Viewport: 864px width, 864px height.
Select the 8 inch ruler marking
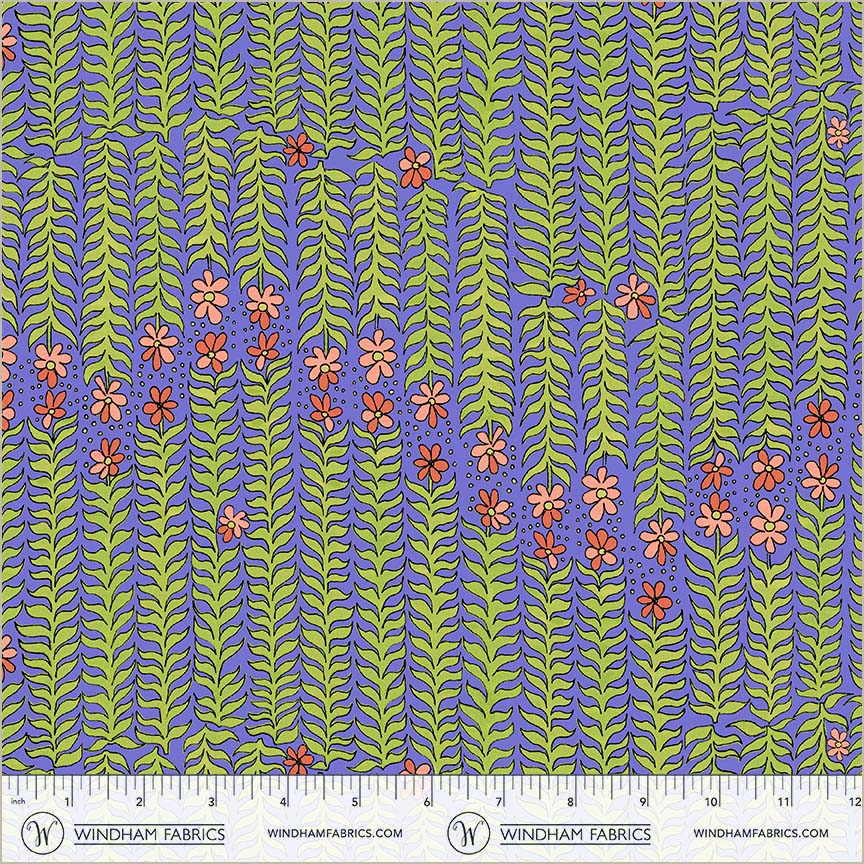pos(571,802)
